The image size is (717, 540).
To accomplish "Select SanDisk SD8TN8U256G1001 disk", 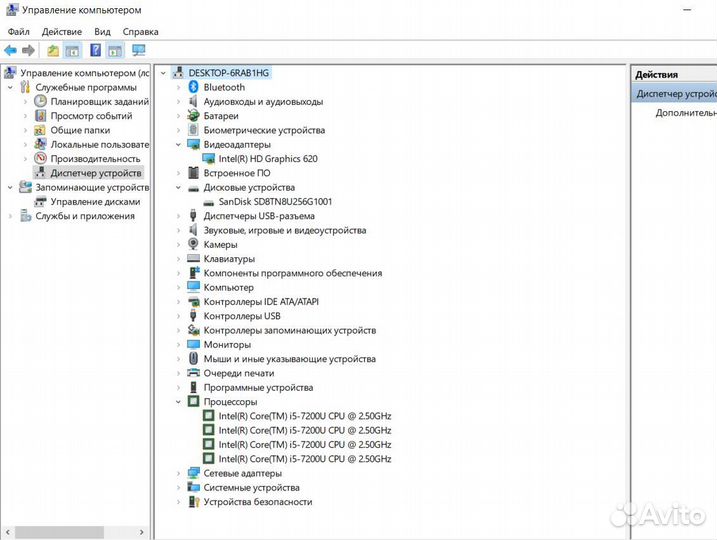I will [x=275, y=202].
